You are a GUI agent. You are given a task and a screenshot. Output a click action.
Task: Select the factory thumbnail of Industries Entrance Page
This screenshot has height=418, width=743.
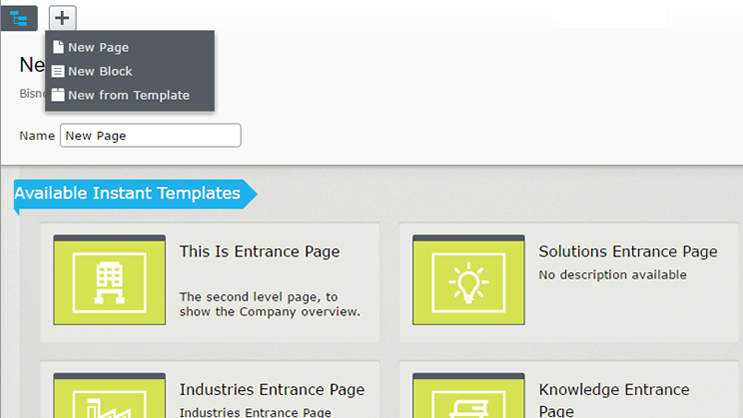[x=109, y=395]
